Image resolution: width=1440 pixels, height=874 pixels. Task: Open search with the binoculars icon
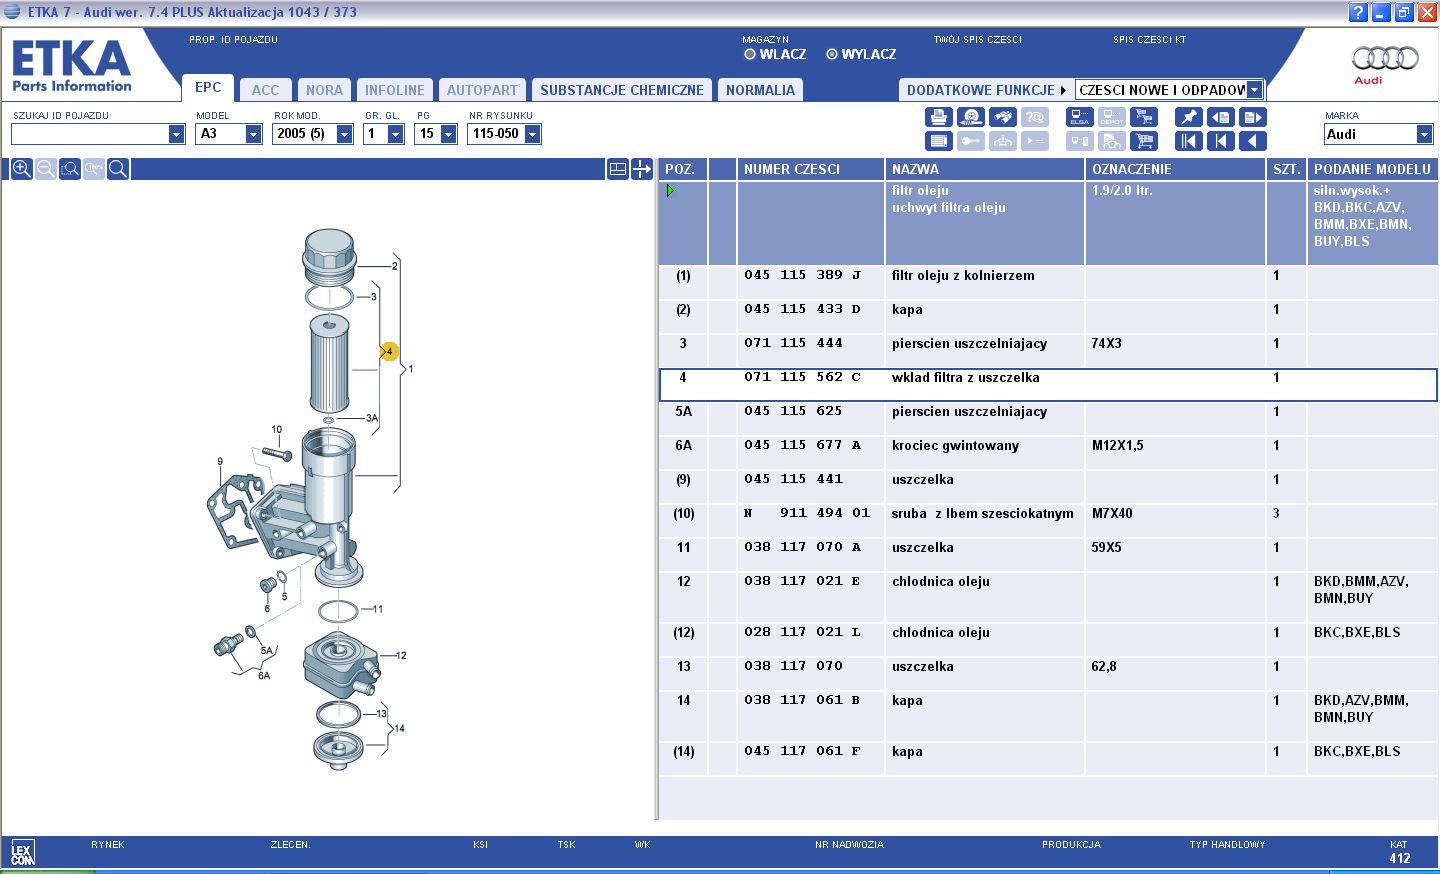[1002, 117]
